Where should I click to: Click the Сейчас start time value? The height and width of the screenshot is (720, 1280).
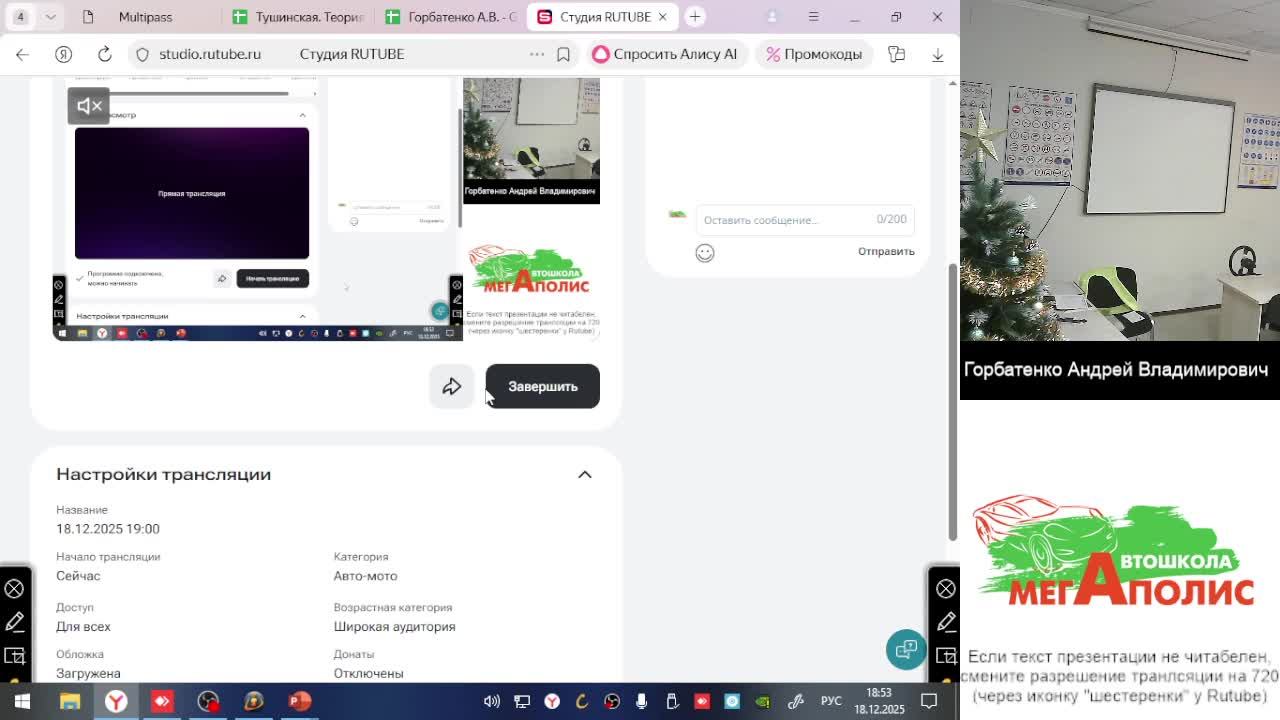click(78, 576)
